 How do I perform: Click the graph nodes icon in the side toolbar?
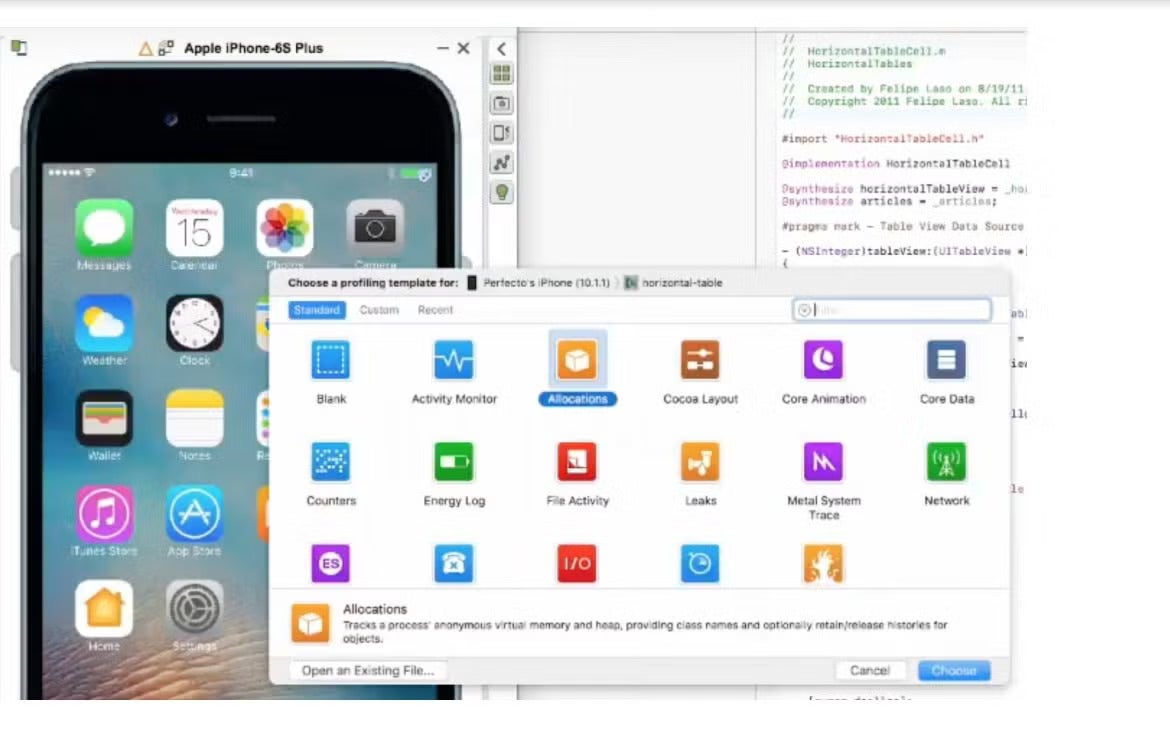(x=501, y=163)
